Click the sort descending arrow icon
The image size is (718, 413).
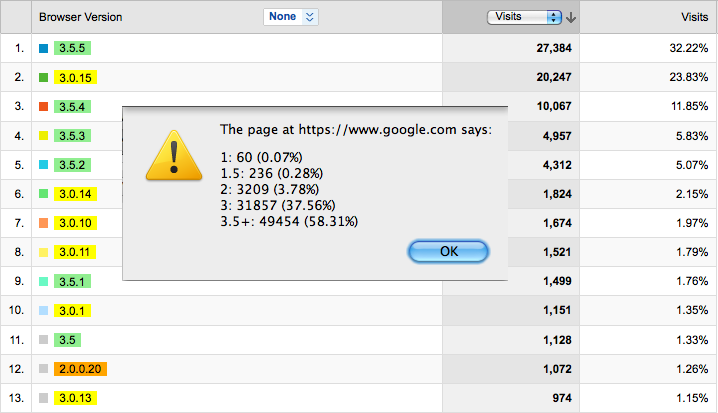pyautogui.click(x=571, y=17)
